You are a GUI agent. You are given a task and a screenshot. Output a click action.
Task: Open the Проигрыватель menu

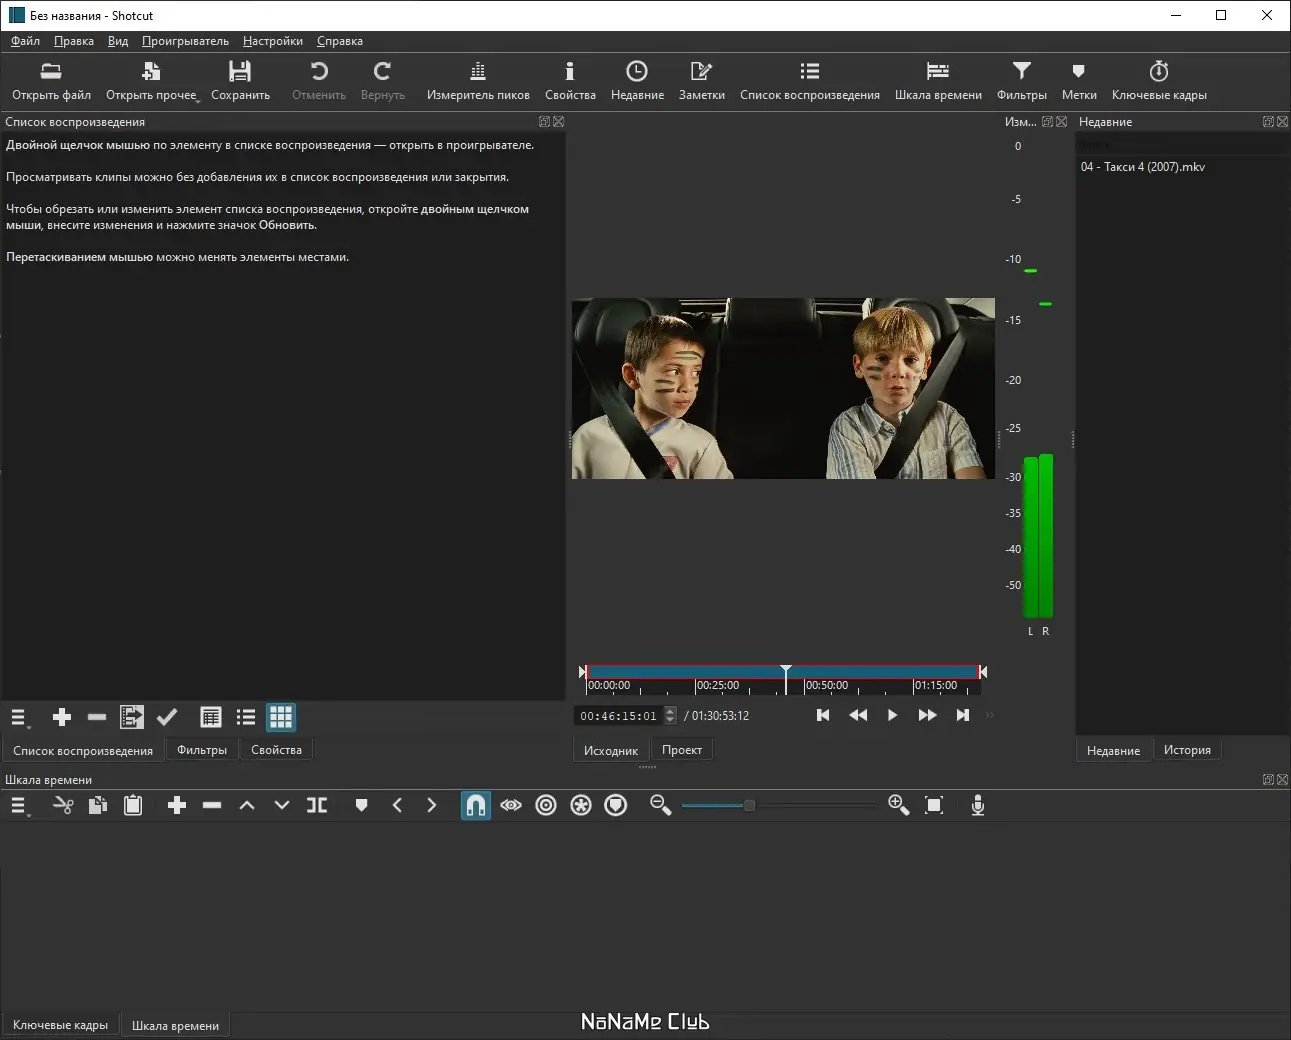pyautogui.click(x=185, y=41)
